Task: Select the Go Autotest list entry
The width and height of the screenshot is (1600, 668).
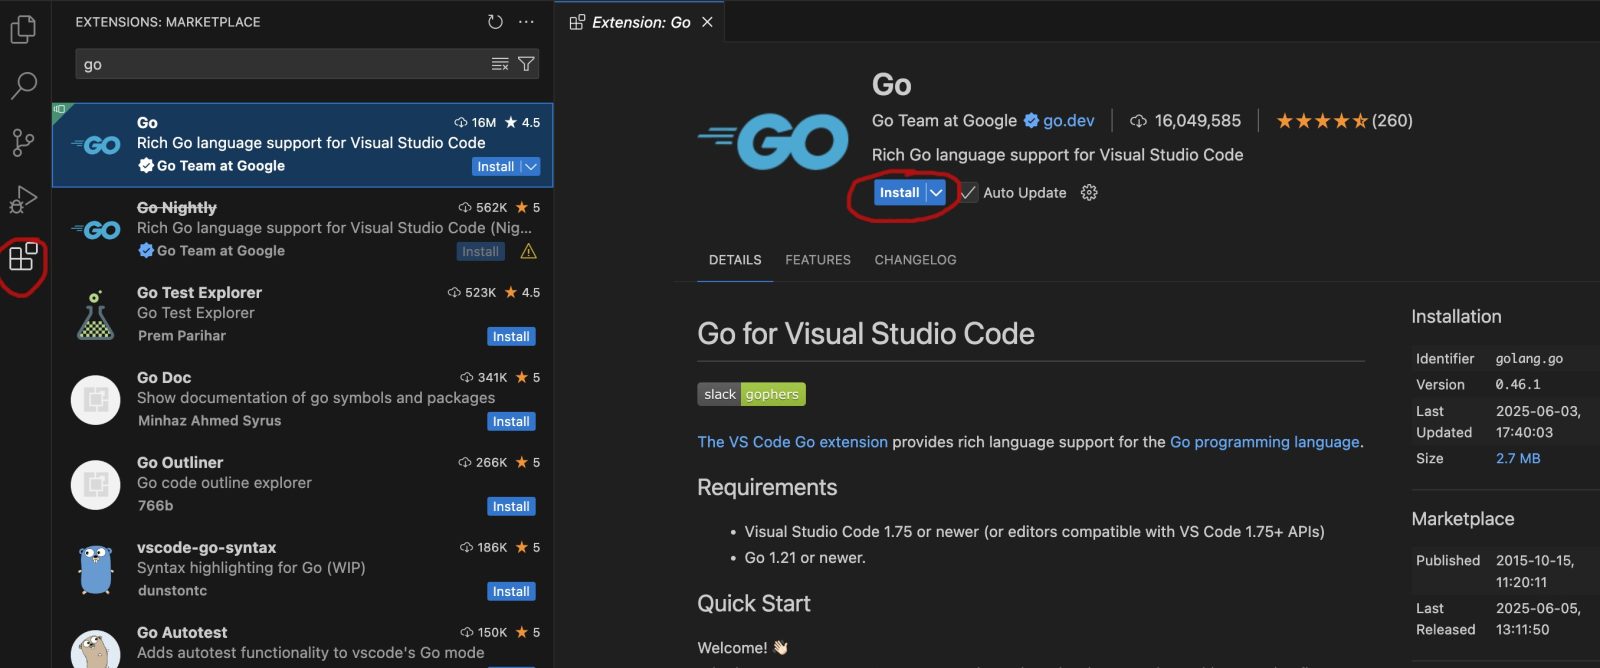Action: tap(302, 641)
